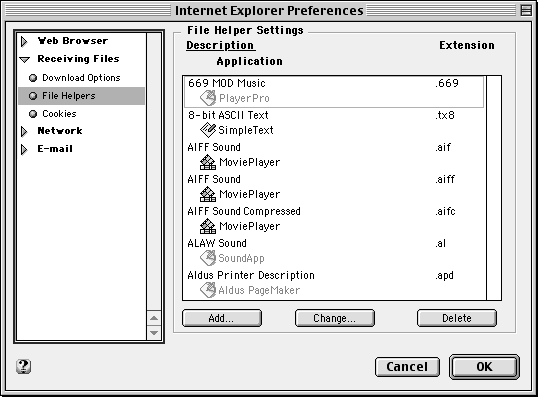538x397 pixels.
Task: Expand the E-mail disclosure triangle
Action: [x=24, y=150]
